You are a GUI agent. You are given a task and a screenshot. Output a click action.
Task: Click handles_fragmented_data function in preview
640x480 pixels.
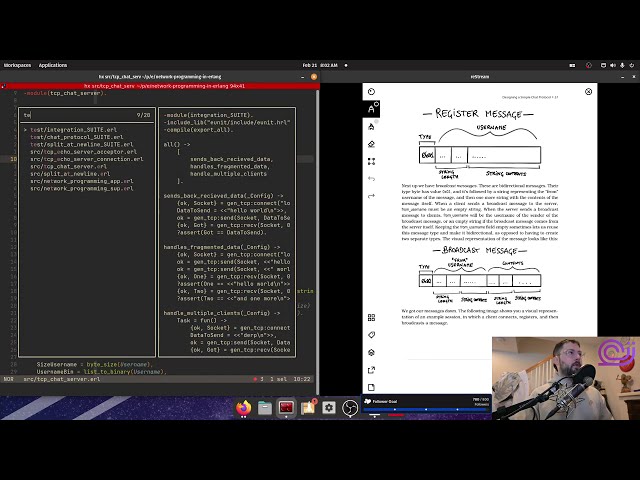[222, 247]
